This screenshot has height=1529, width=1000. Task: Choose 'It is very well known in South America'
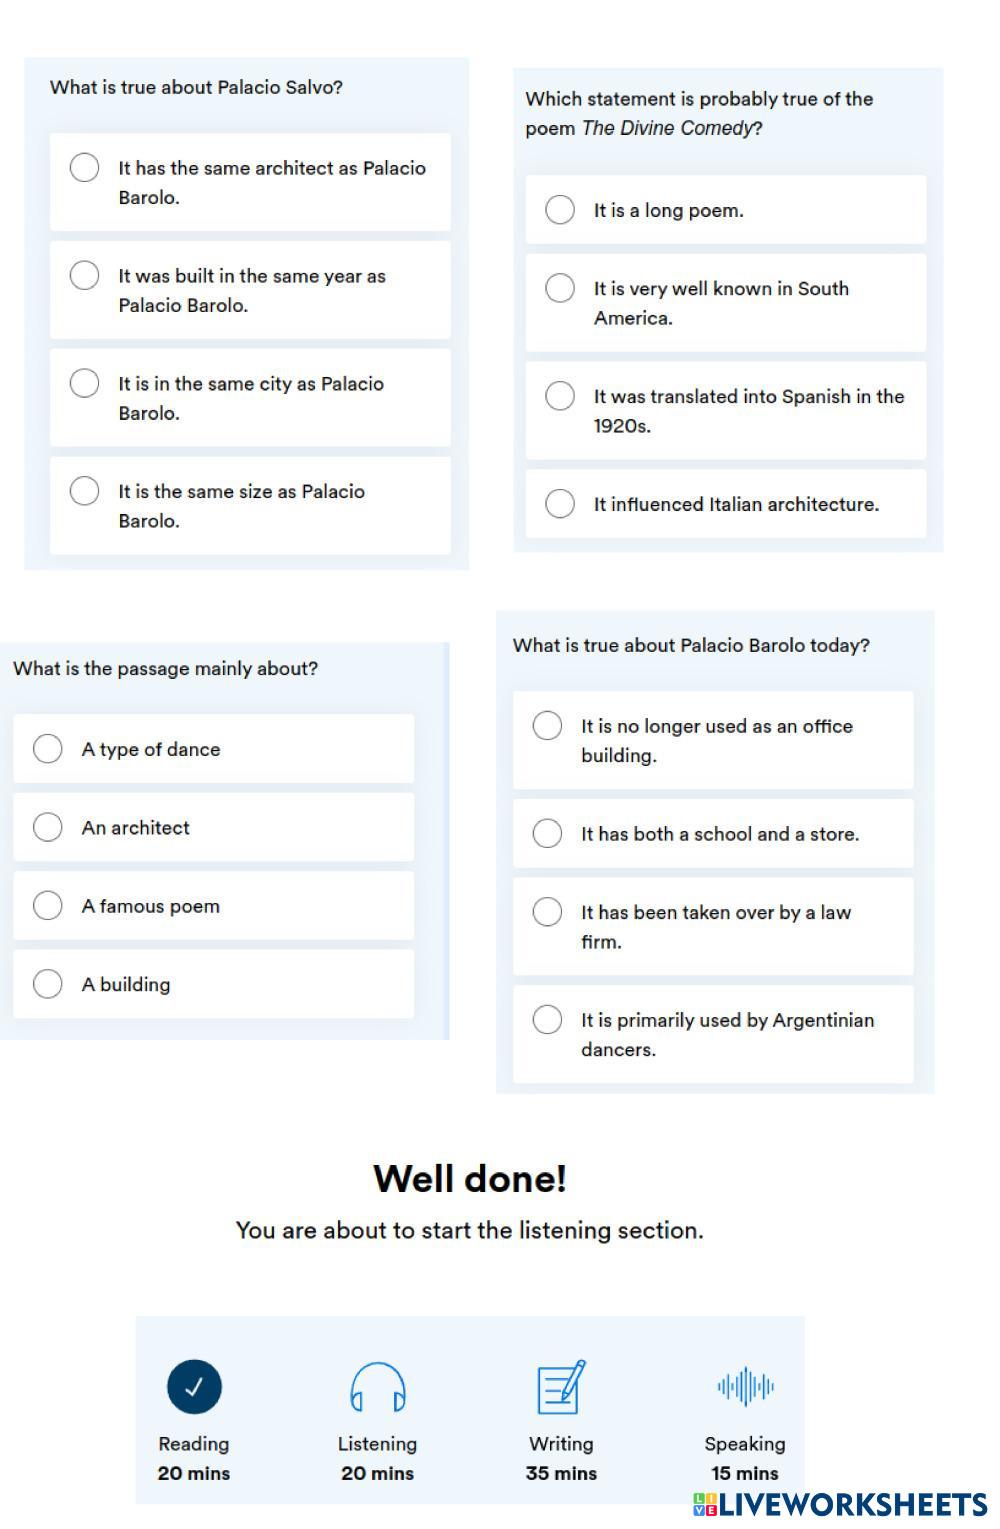coord(560,288)
